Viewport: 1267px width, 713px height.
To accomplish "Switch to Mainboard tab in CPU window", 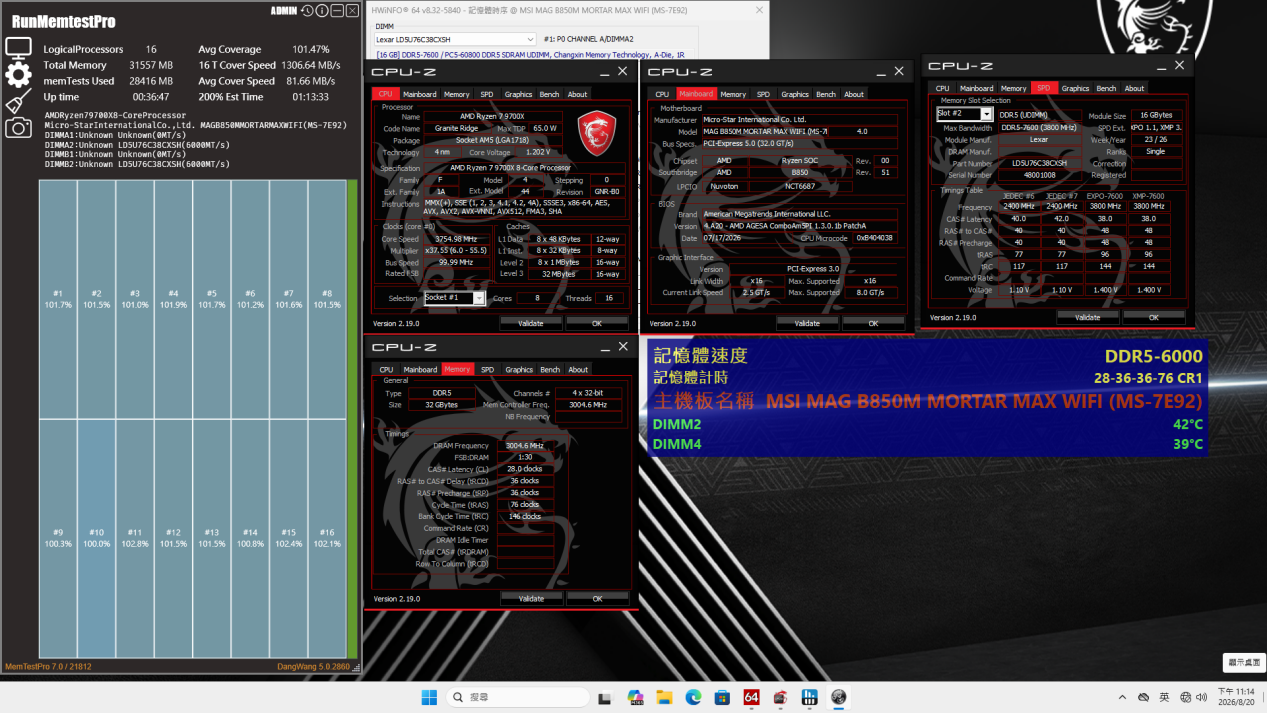I will tap(420, 94).
